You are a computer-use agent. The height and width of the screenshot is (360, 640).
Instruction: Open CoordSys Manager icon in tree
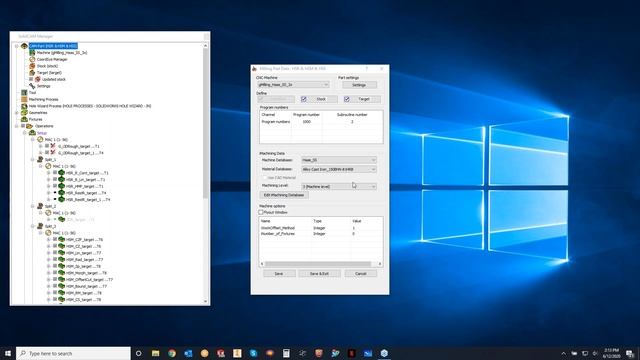coord(32,59)
